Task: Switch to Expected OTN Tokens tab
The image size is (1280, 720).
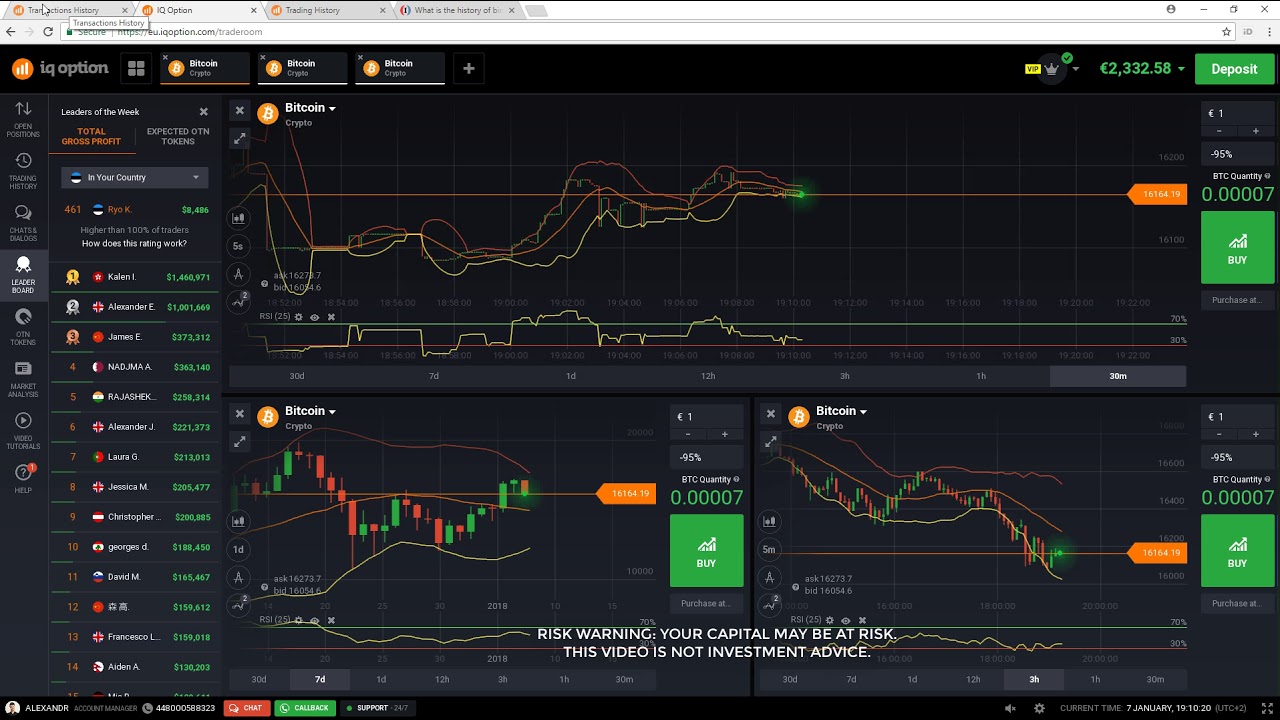Action: point(178,136)
